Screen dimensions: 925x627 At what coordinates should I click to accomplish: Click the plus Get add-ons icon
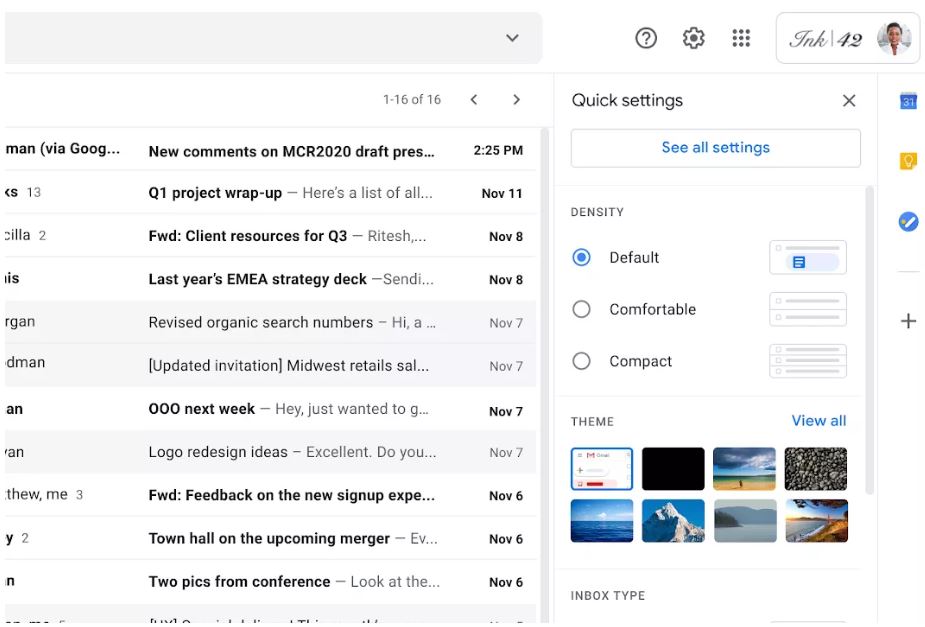click(x=908, y=321)
